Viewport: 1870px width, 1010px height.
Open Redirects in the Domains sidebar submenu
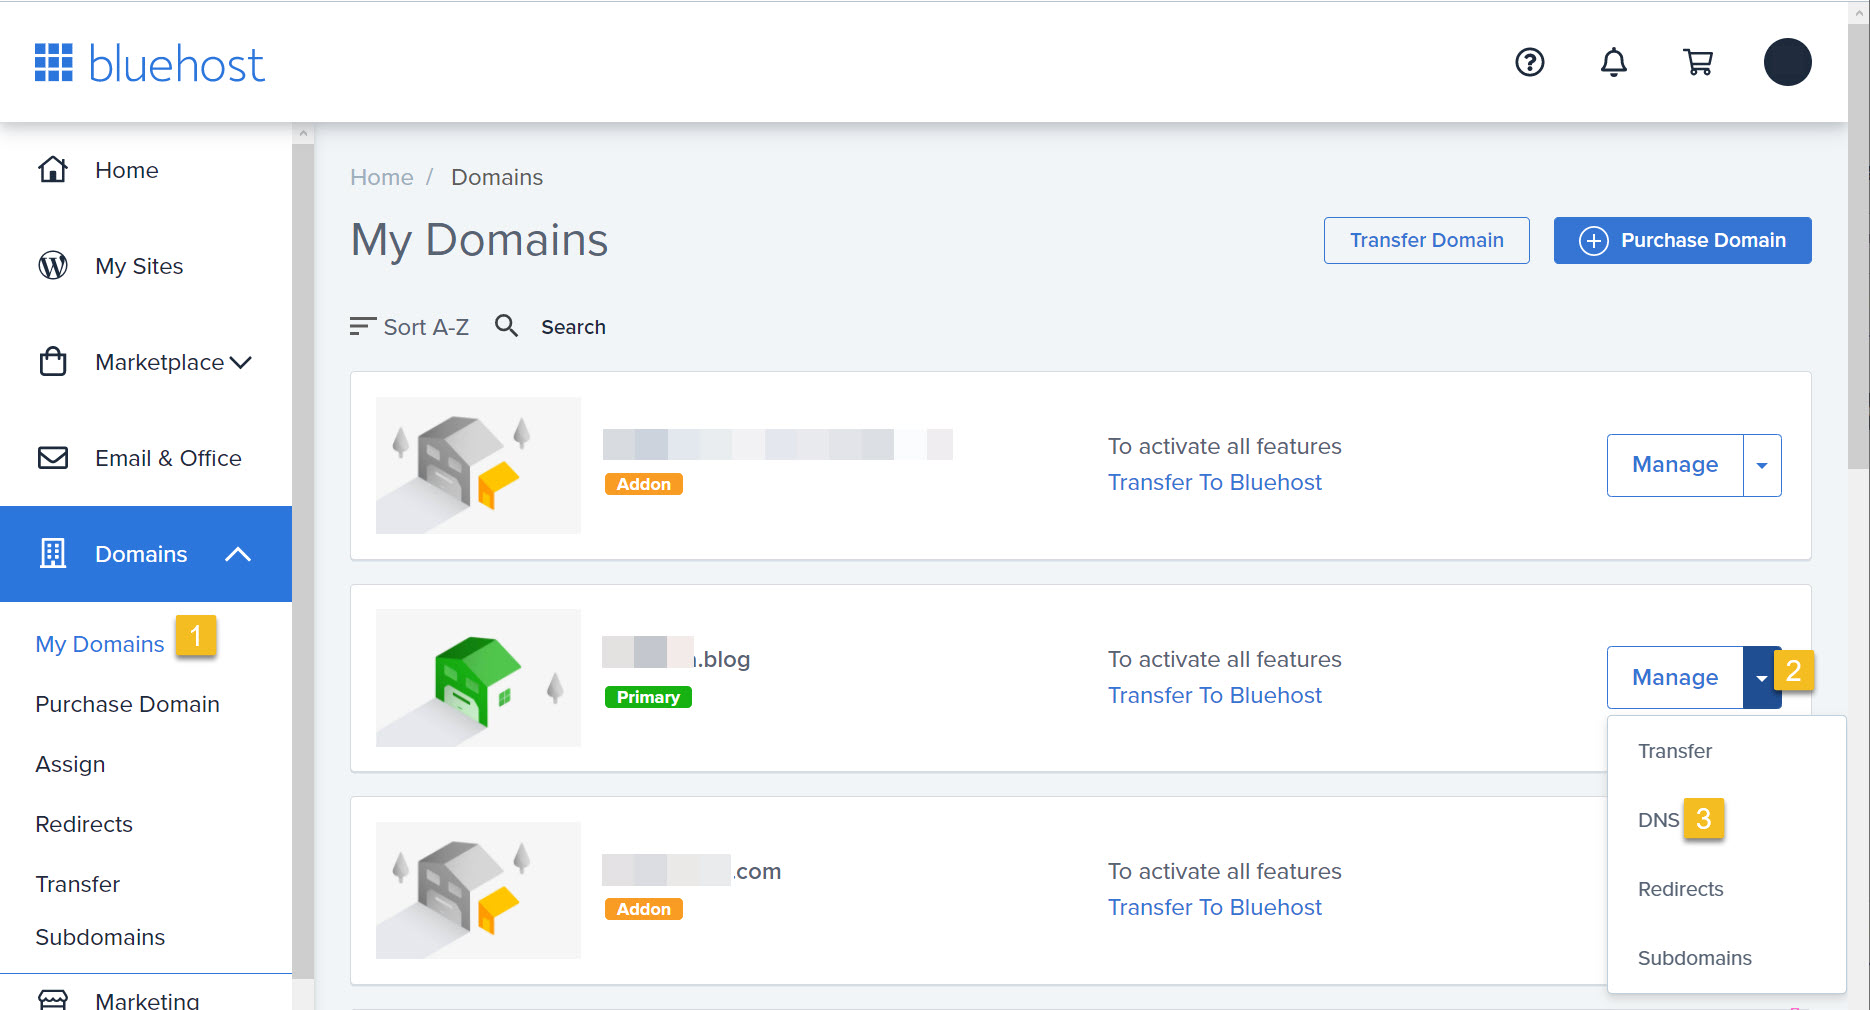point(84,824)
